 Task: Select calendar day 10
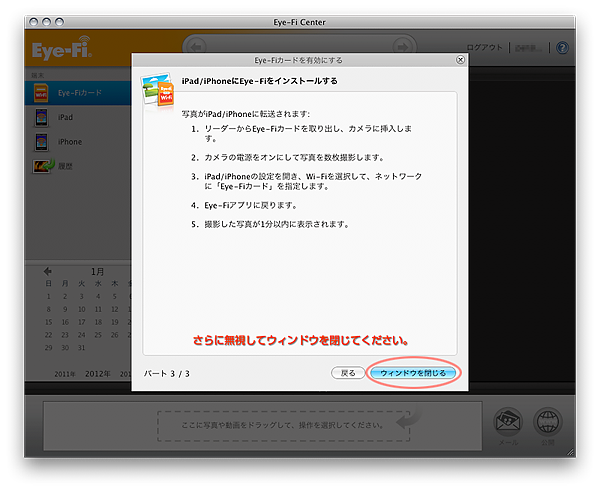tap(82, 309)
